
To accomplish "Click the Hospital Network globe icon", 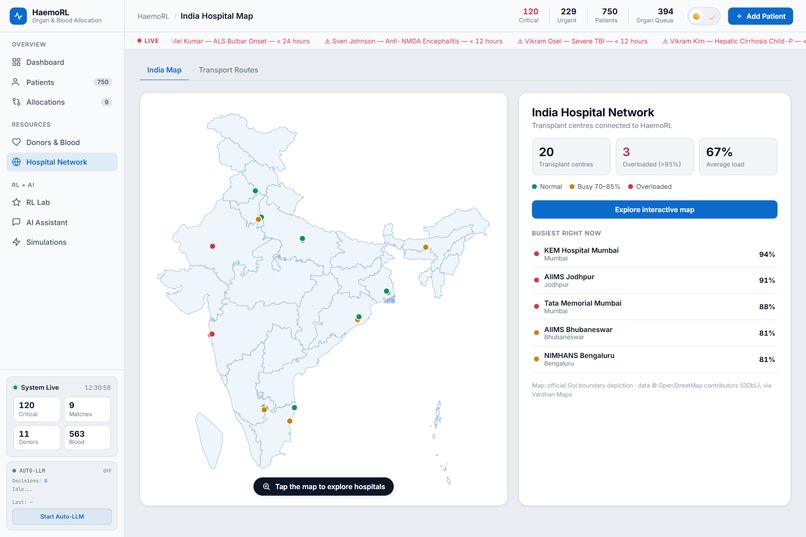I will click(16, 162).
